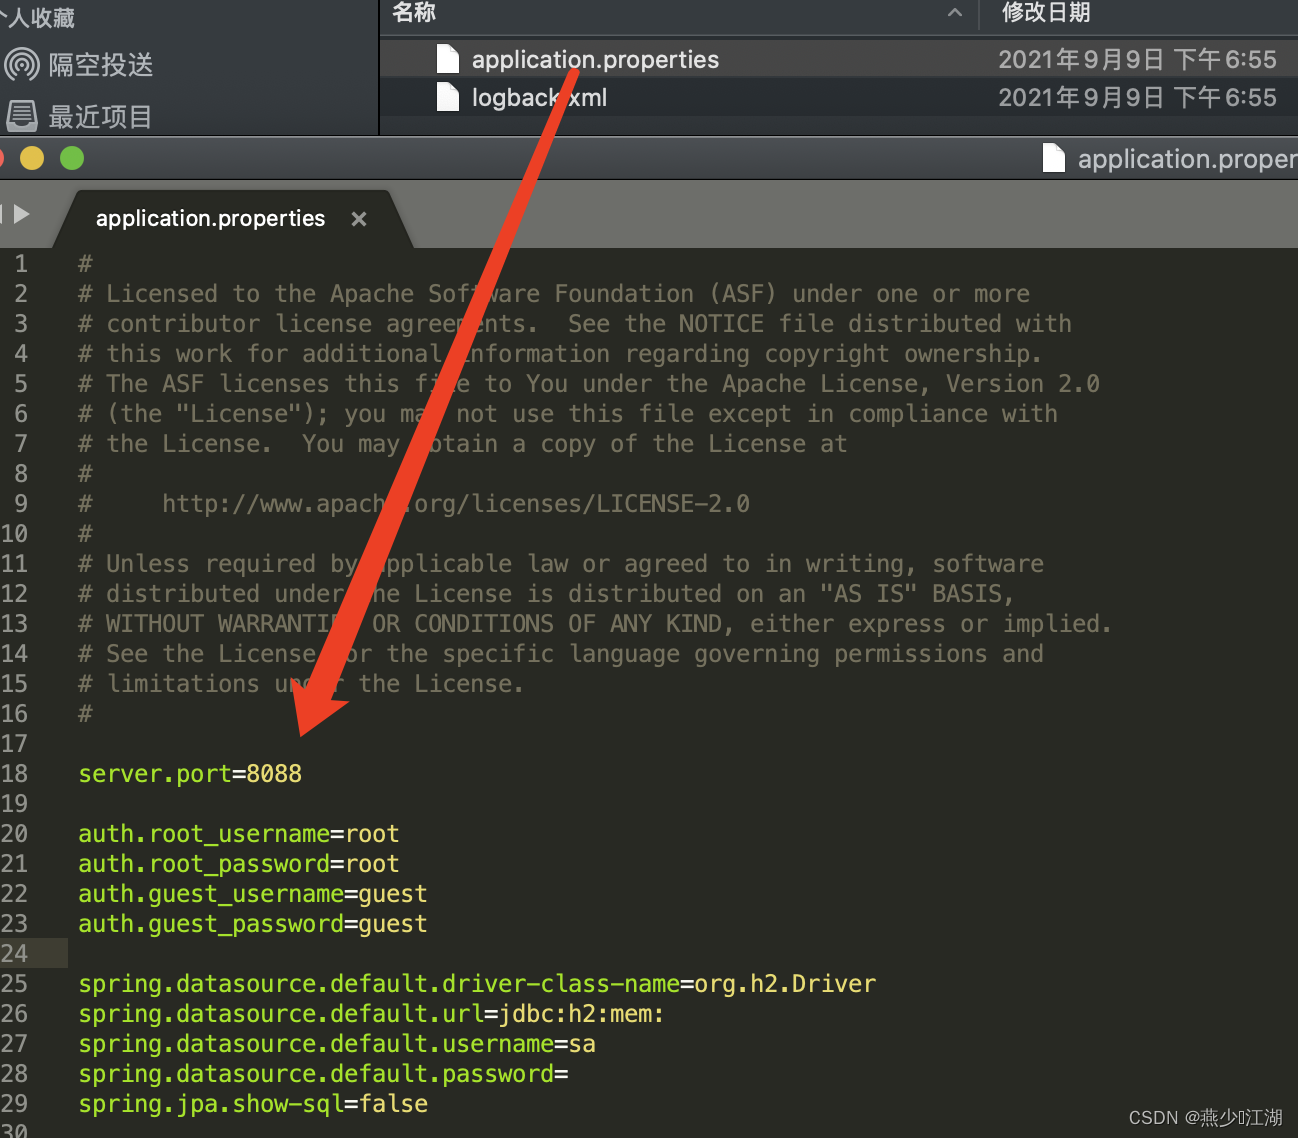Switch to the application.properties tab

click(209, 218)
